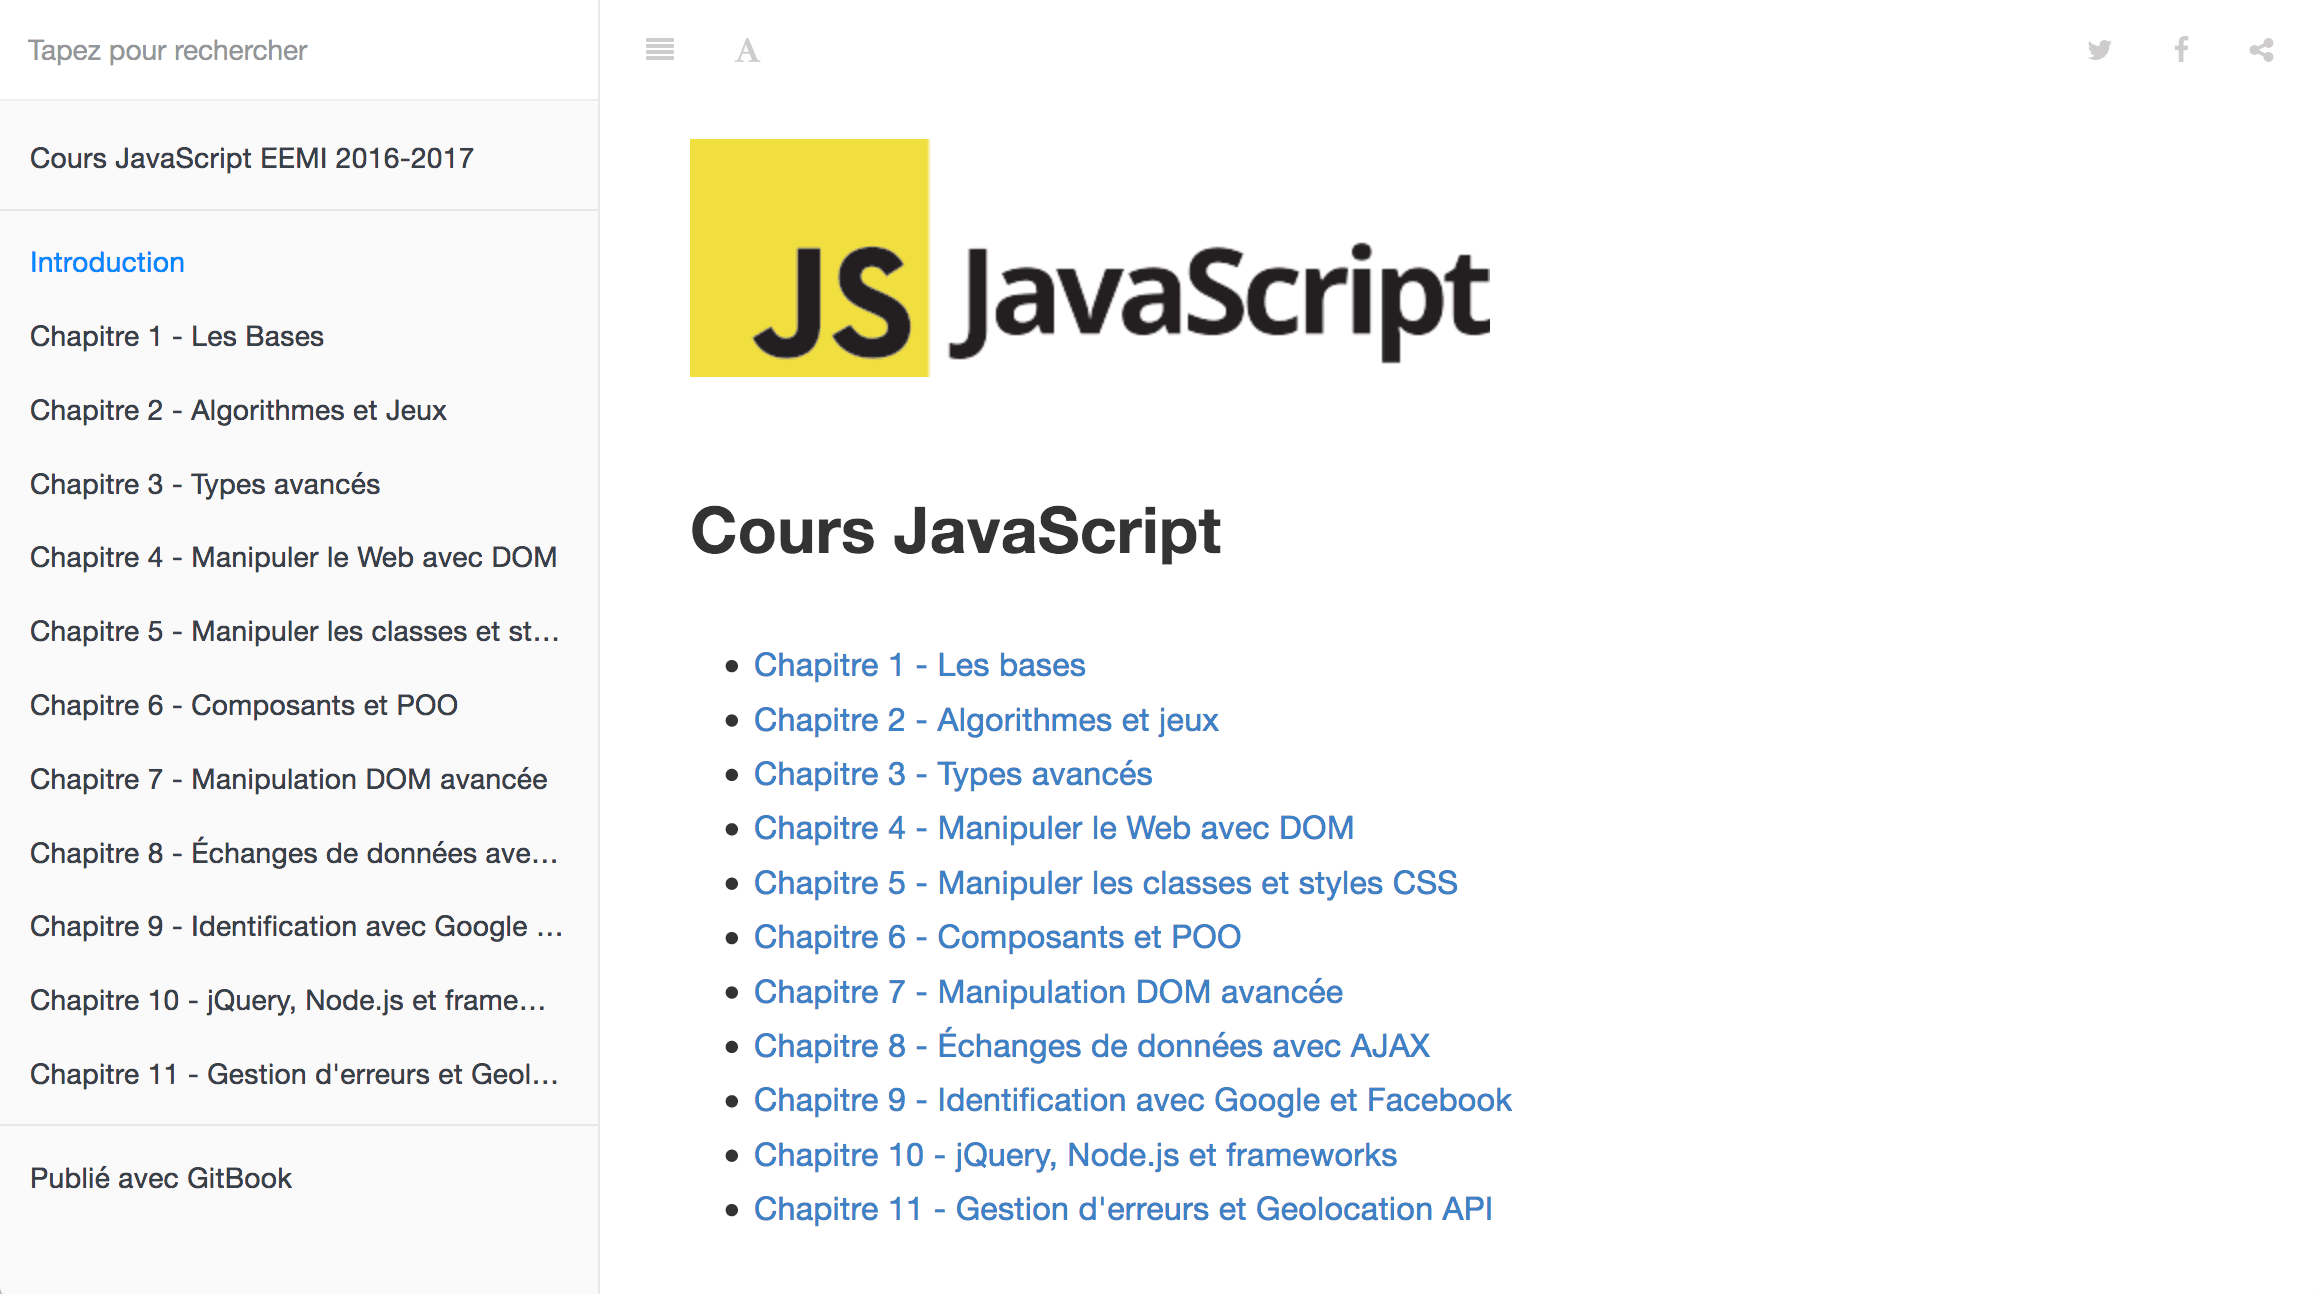Open link Chapitre 5 - Manipuler les classes et styles CSS

pos(1106,883)
